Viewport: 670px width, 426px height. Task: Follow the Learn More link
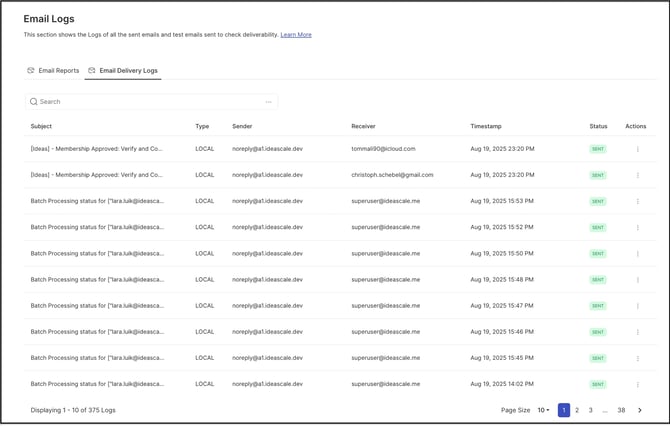click(x=296, y=35)
